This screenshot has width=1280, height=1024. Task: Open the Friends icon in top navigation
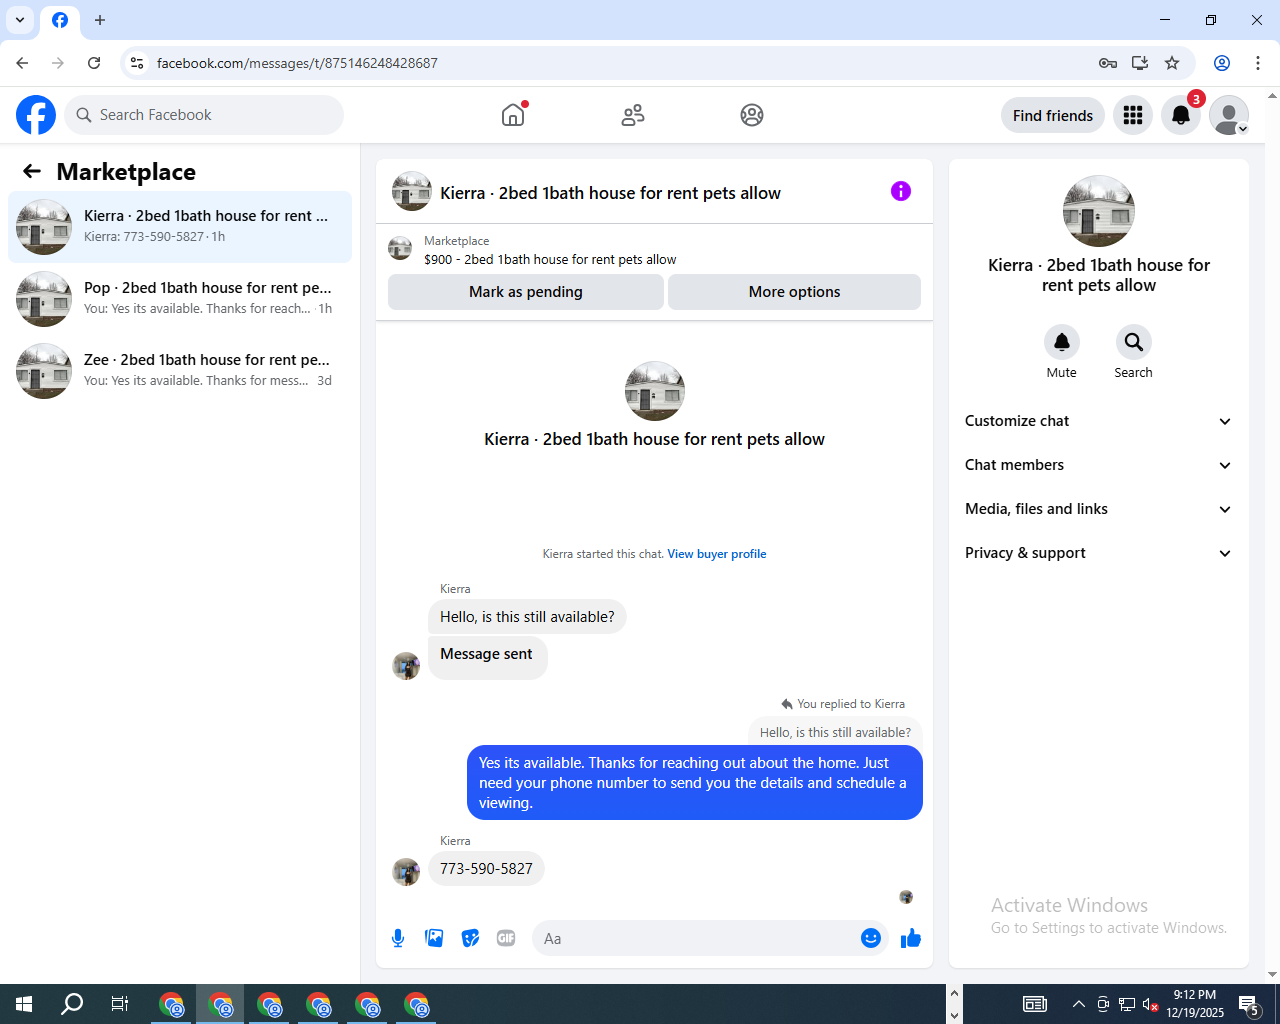633,115
